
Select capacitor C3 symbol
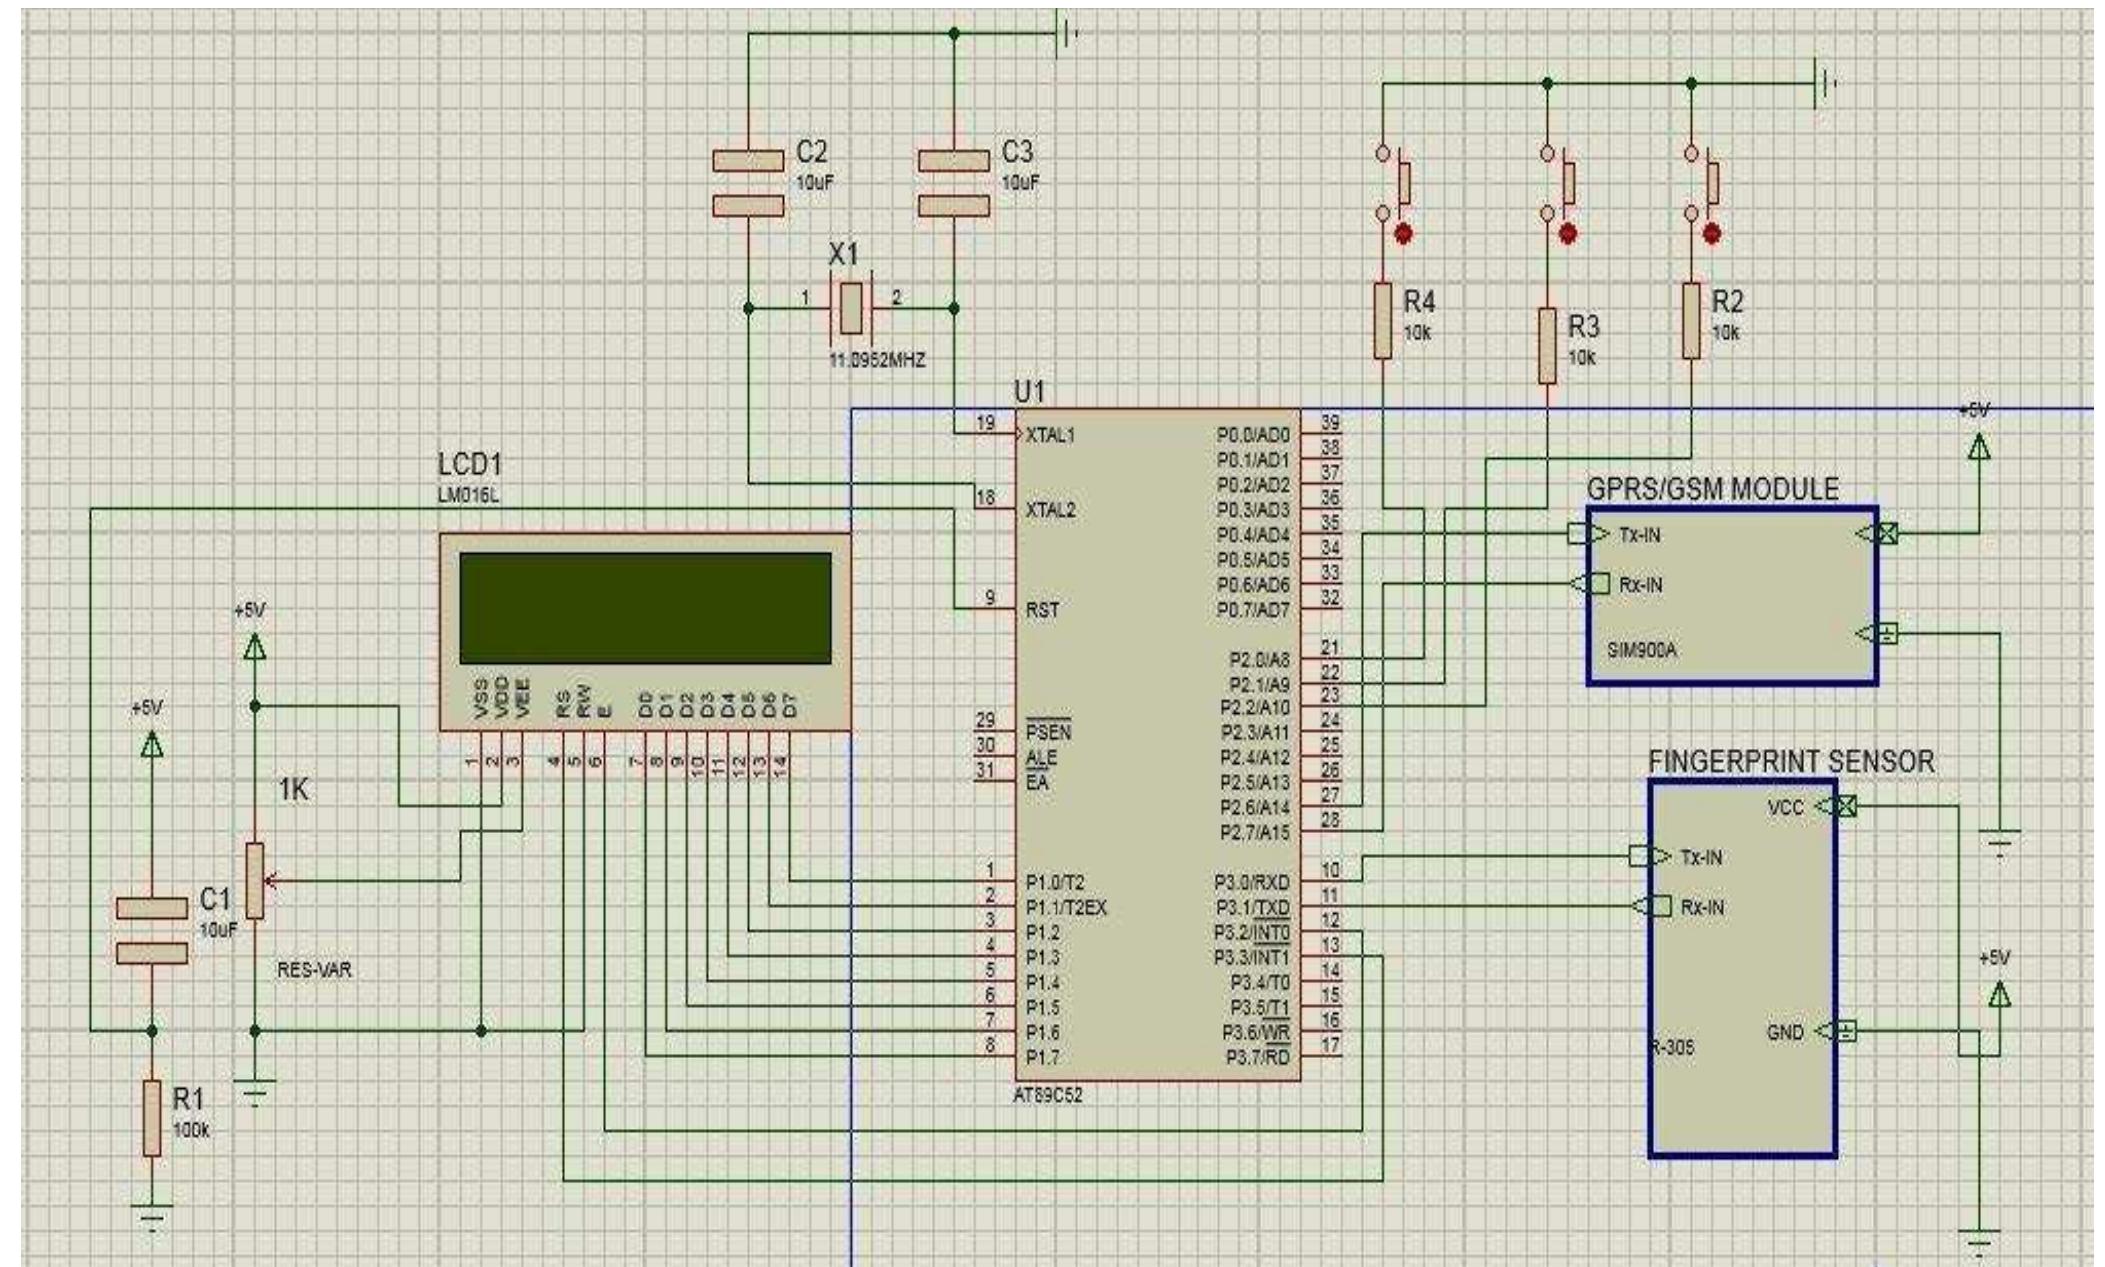click(x=953, y=183)
